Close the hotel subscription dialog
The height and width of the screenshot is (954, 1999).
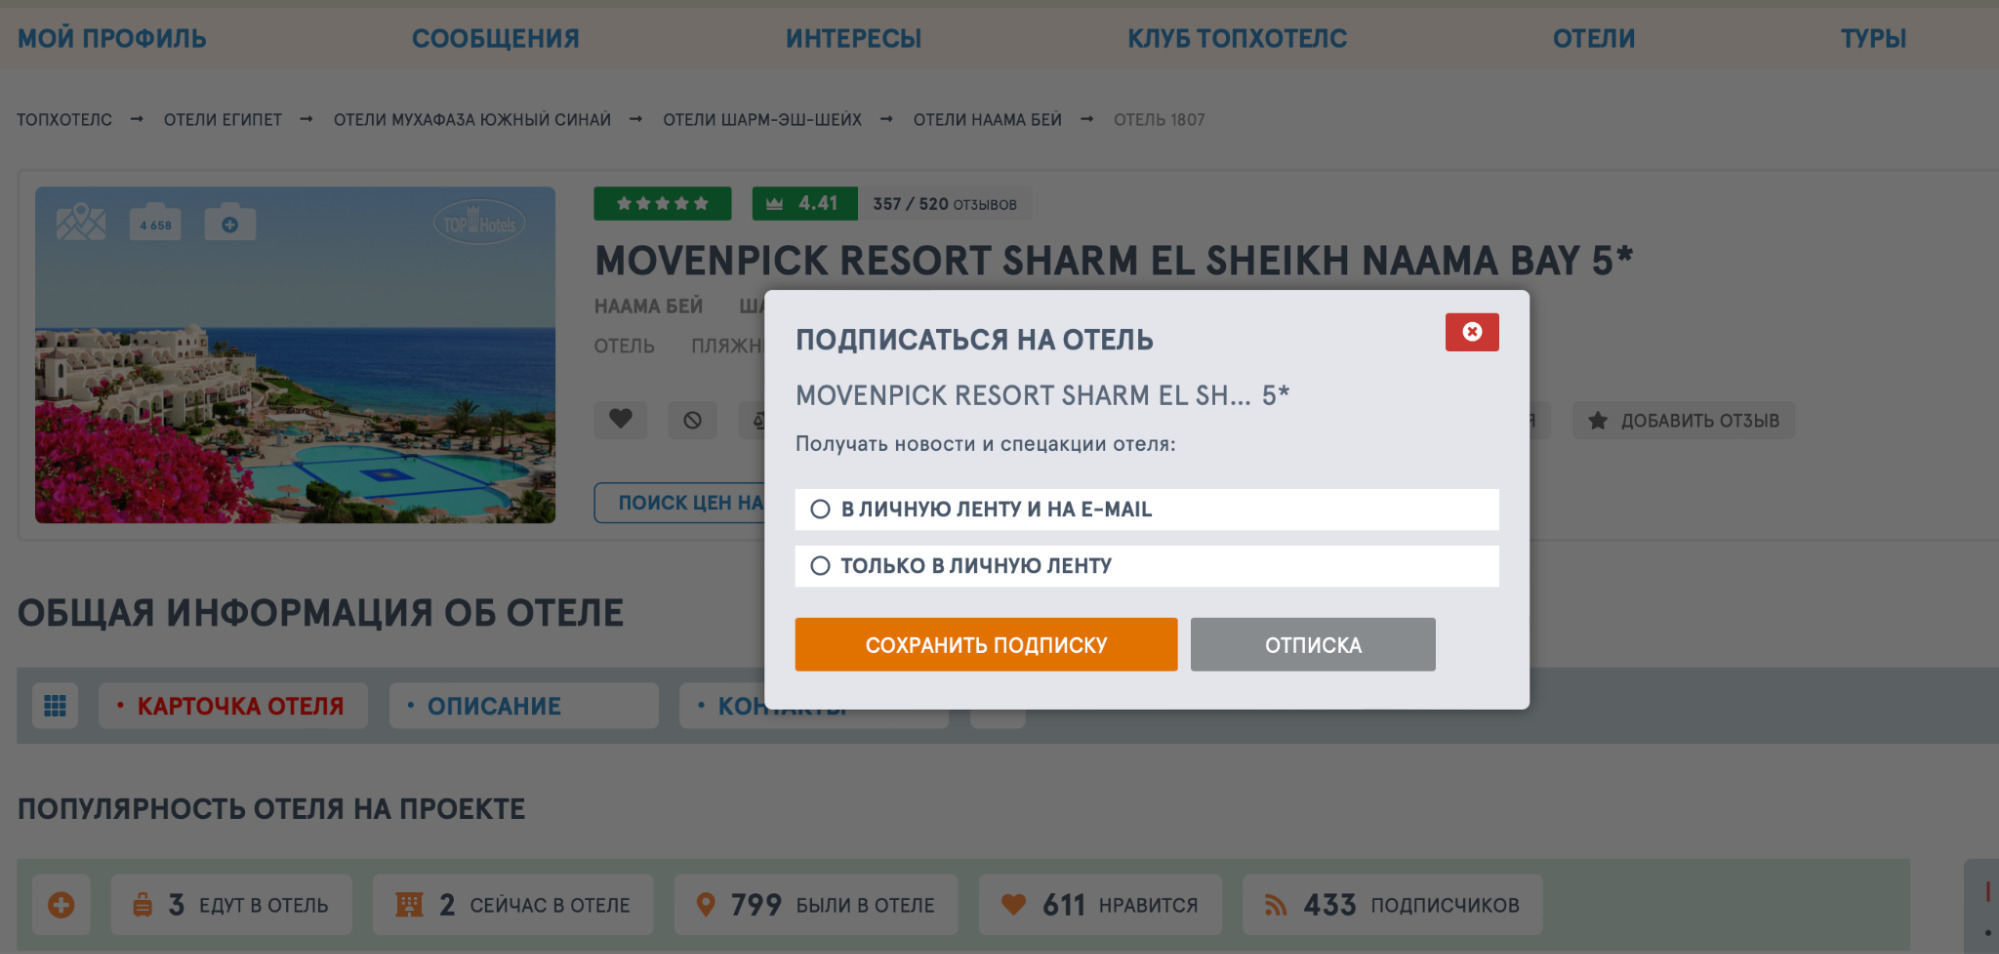coord(1471,332)
